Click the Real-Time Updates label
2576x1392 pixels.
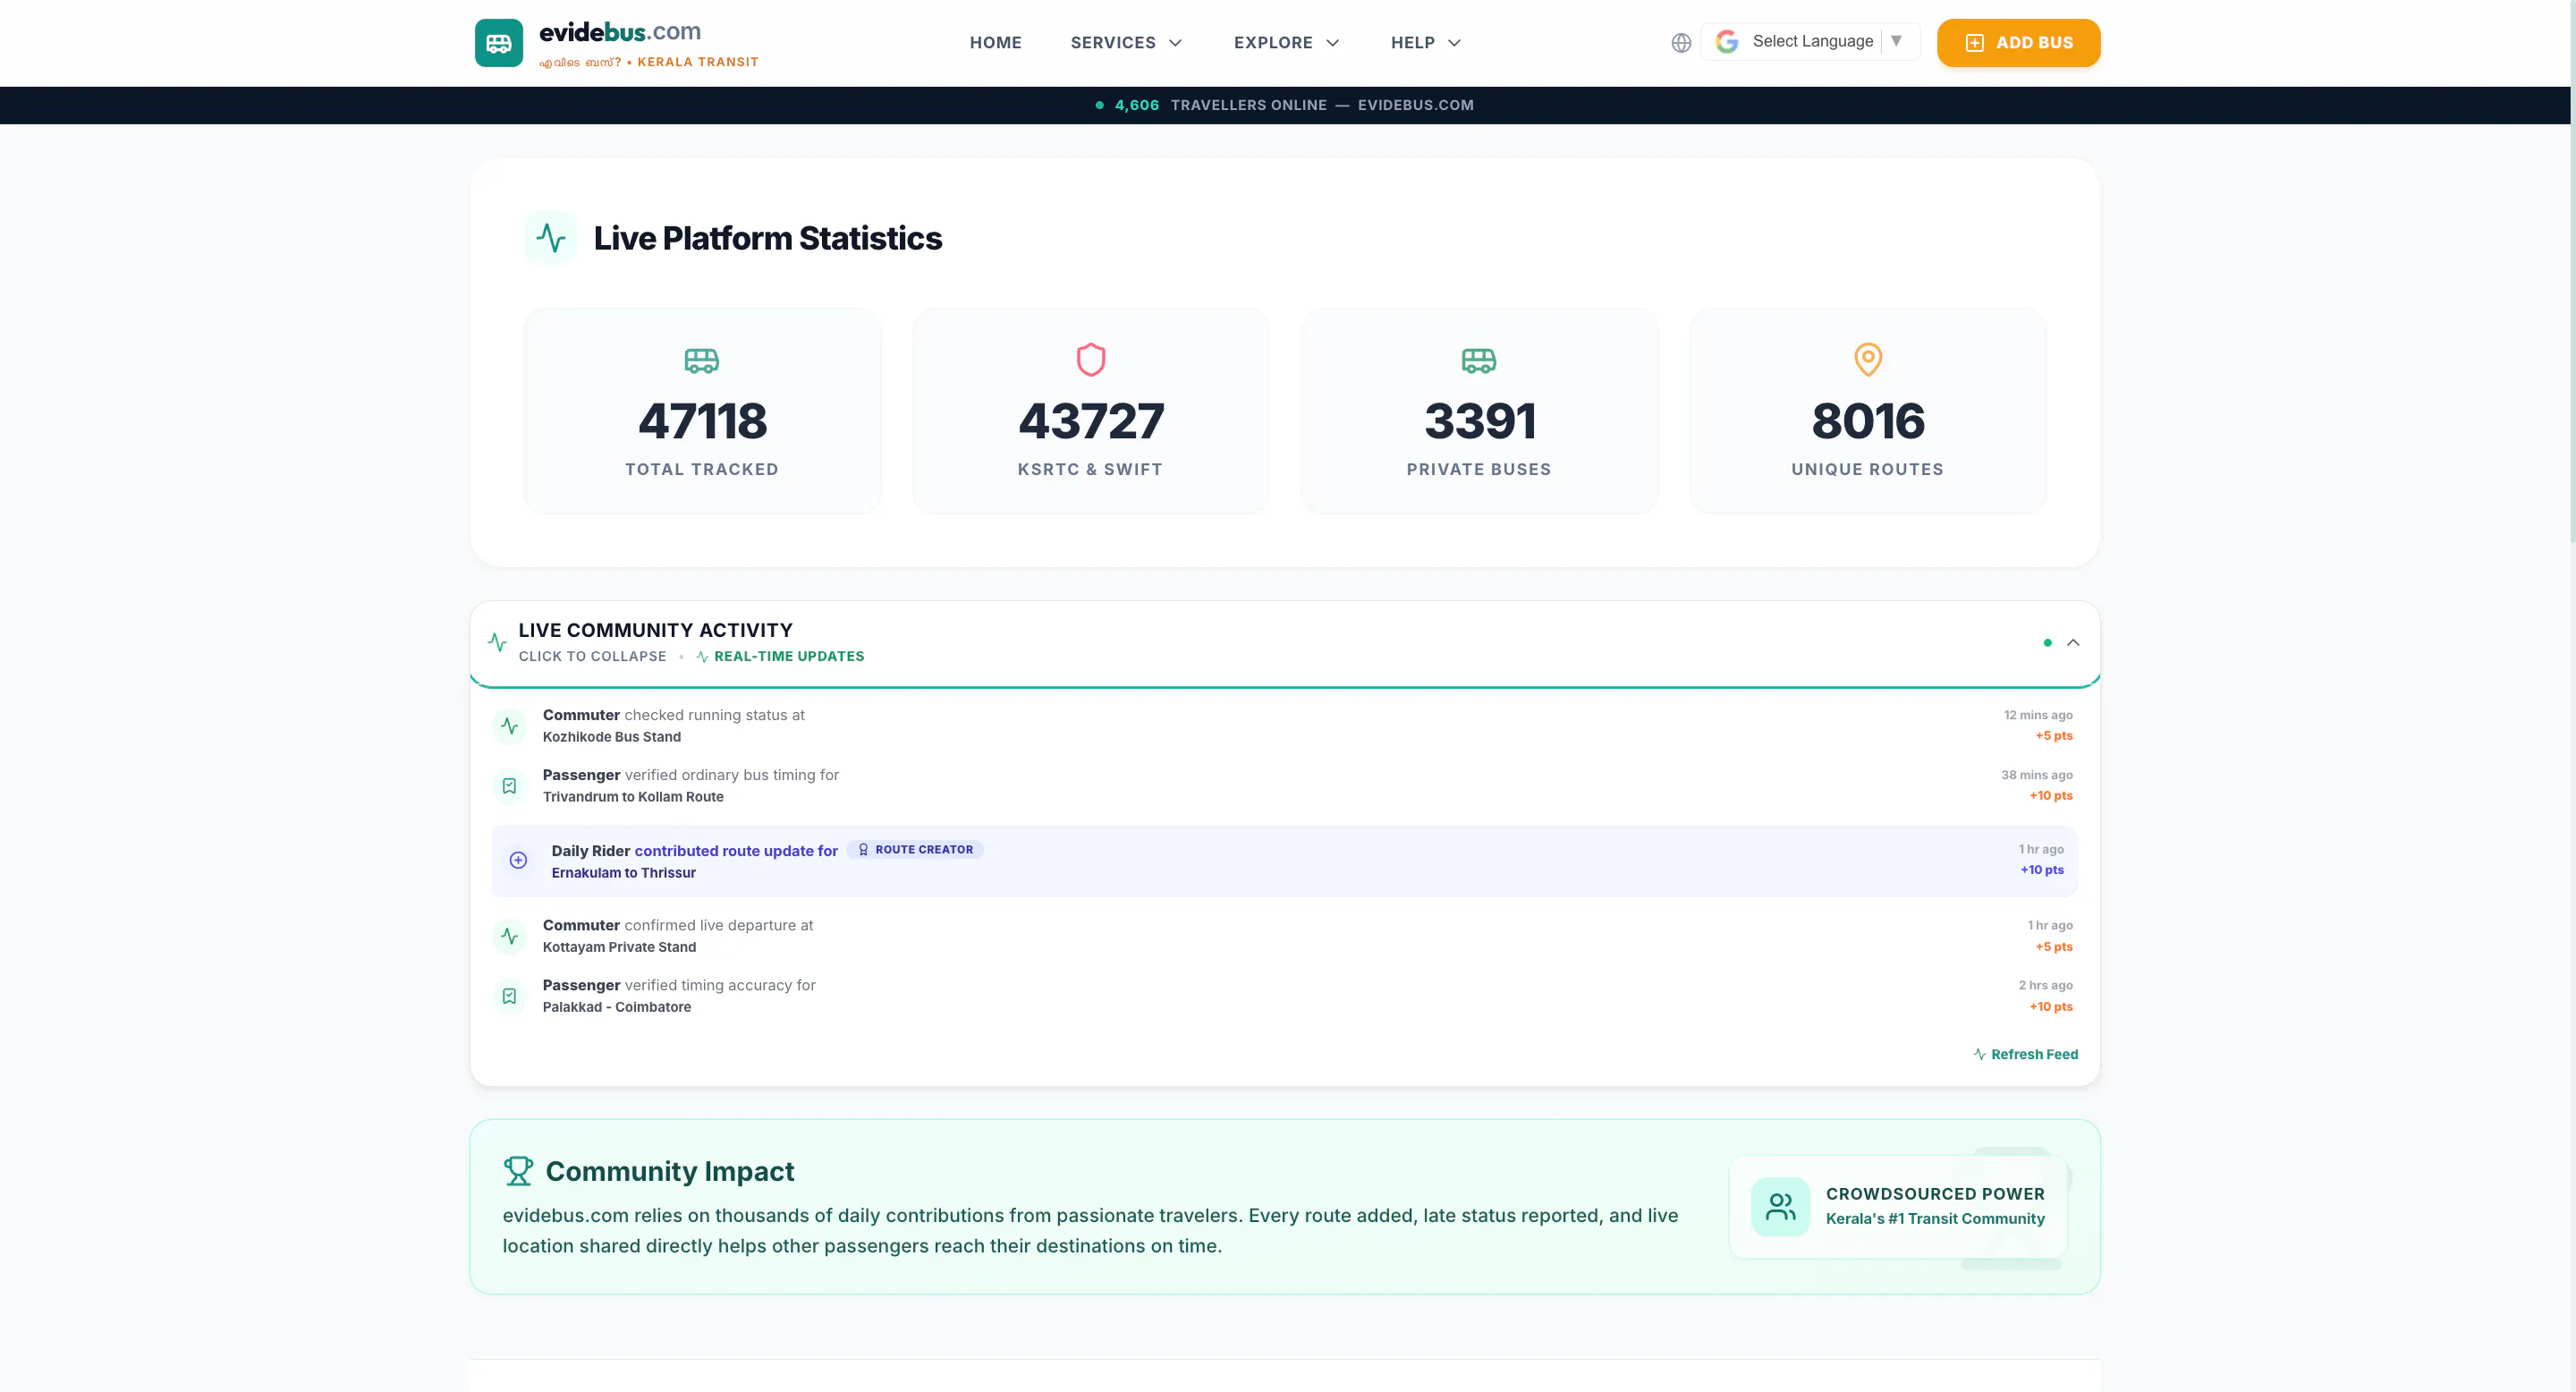780,657
